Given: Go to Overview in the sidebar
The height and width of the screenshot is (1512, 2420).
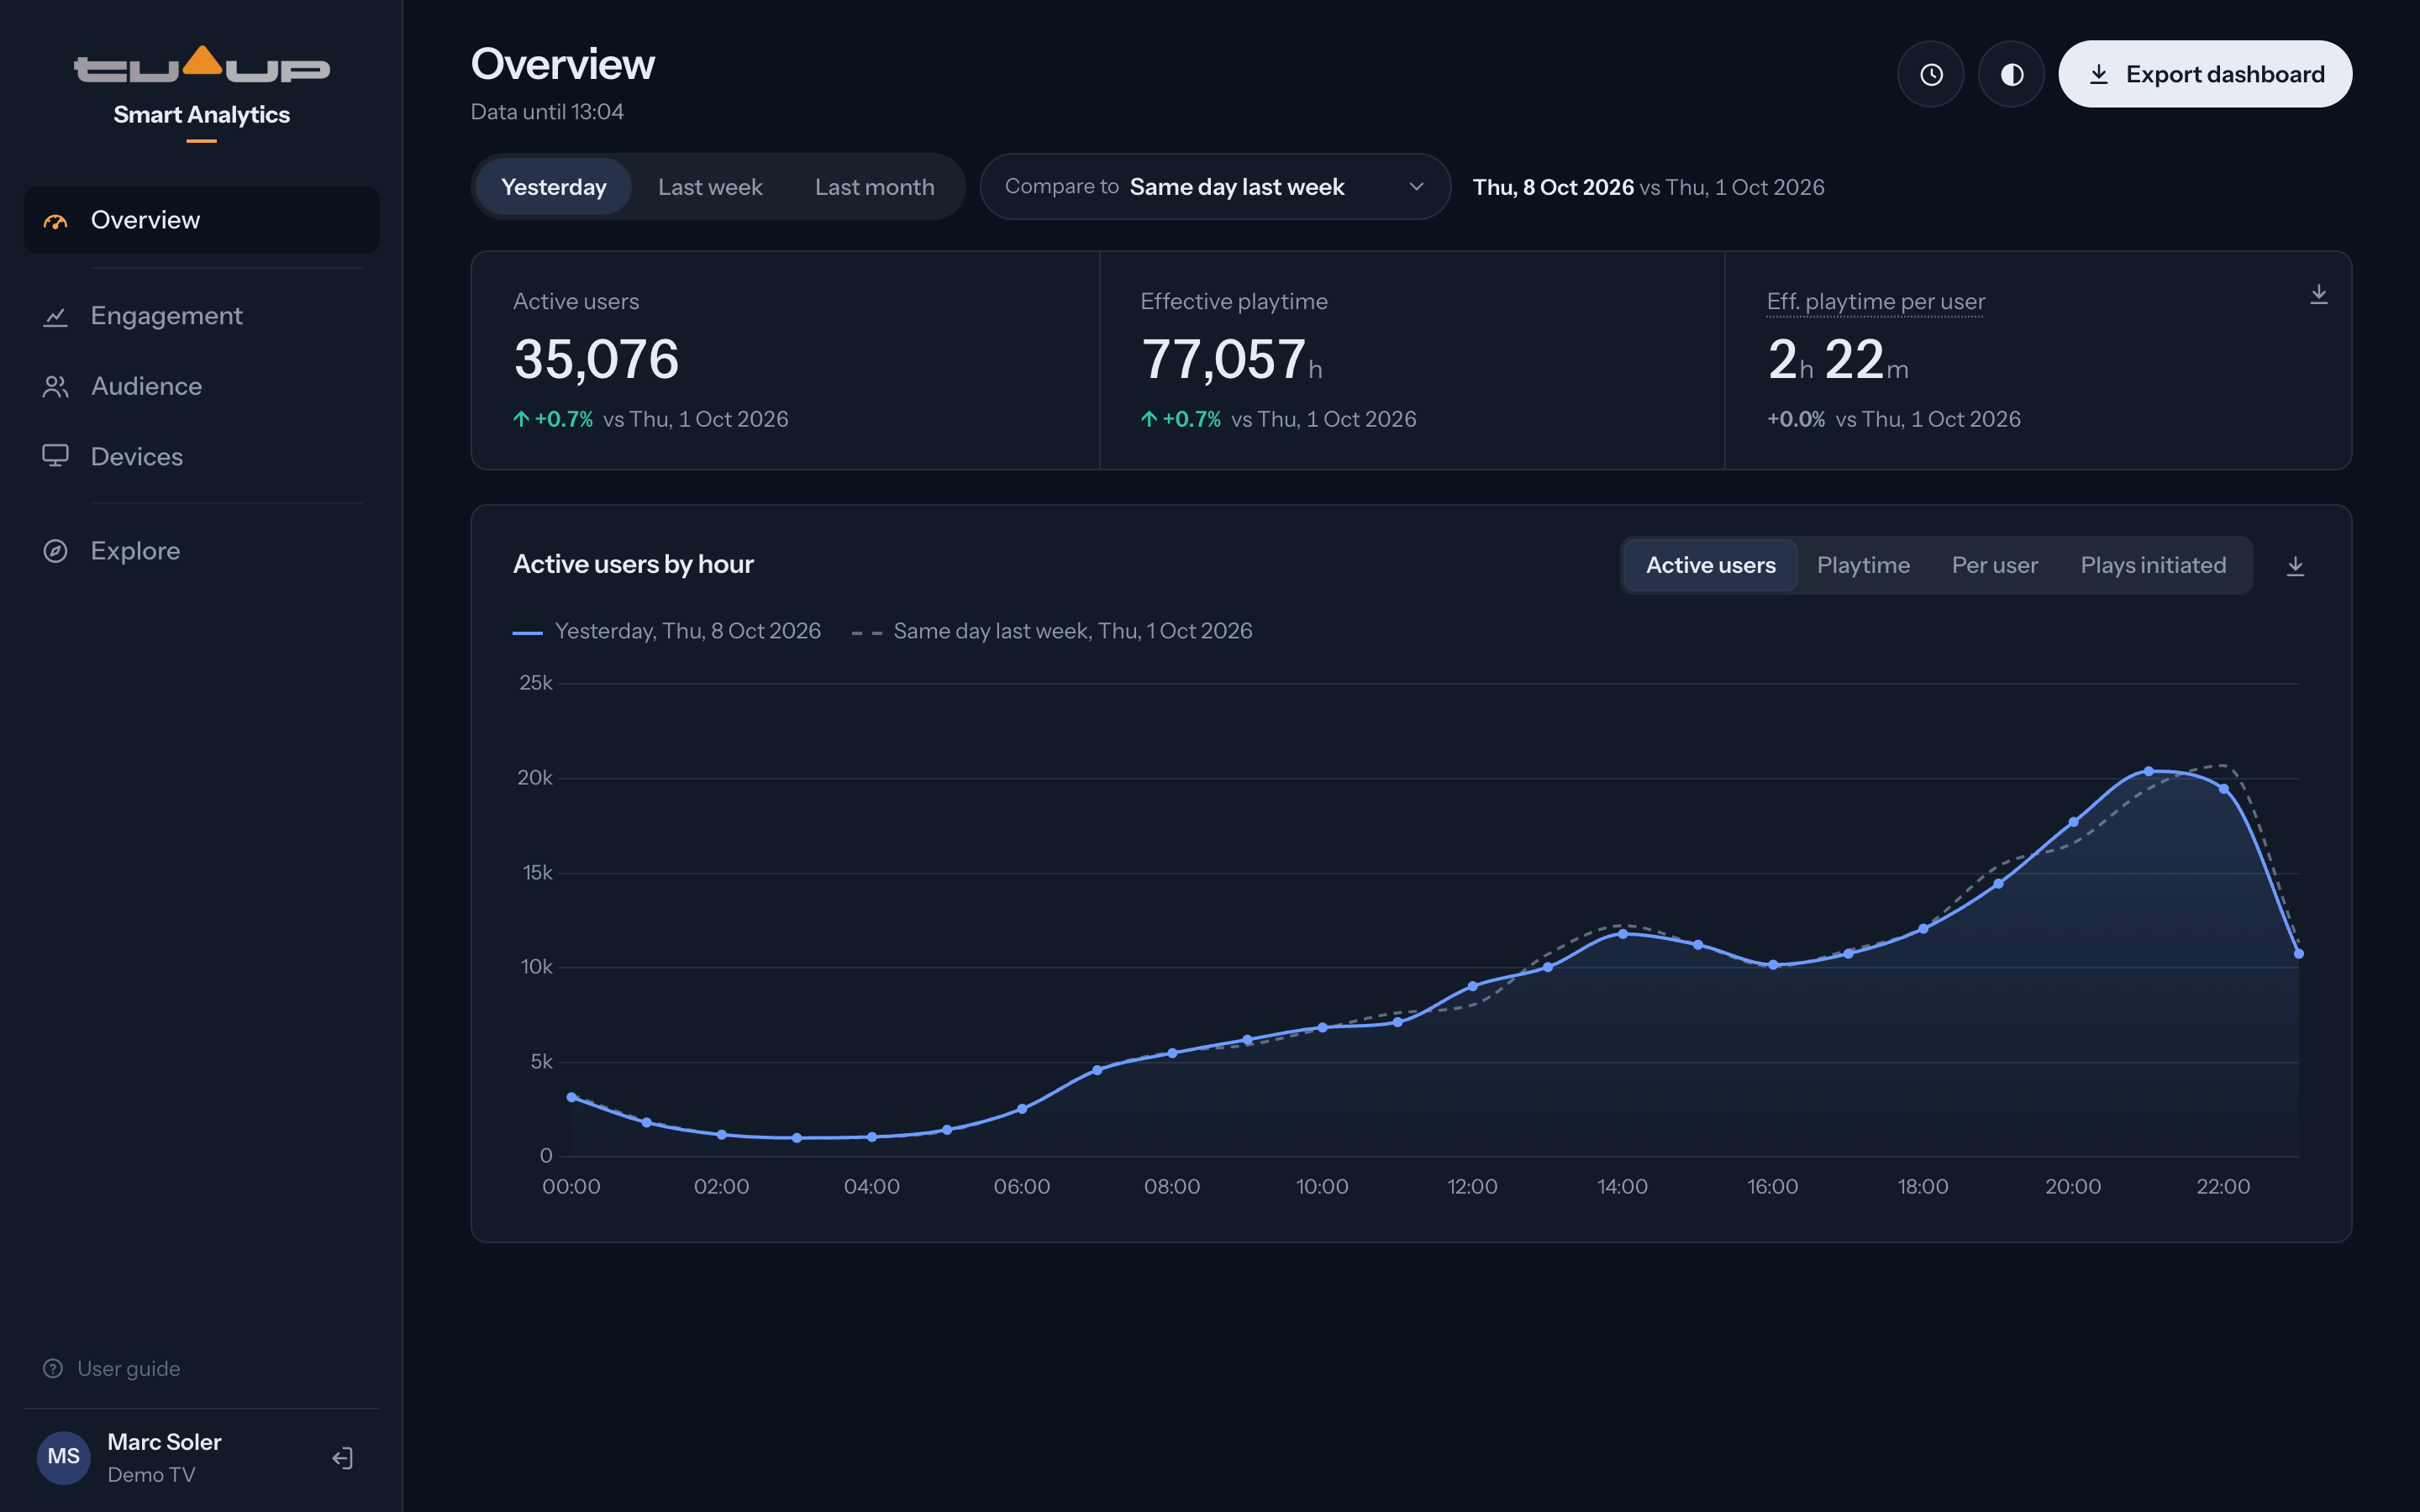Looking at the screenshot, I should 201,220.
